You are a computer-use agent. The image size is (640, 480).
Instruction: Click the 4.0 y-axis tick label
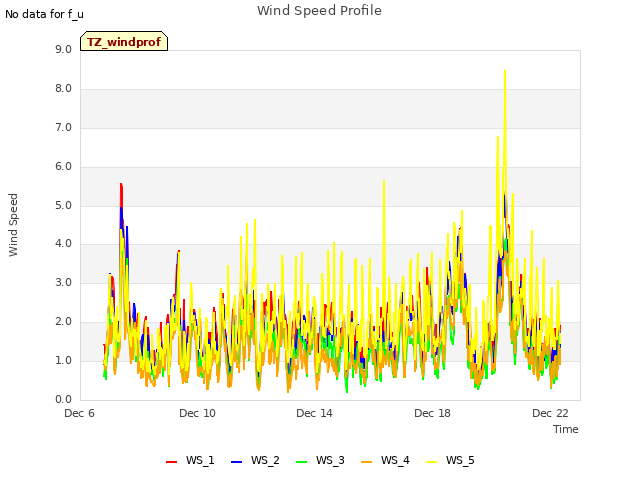pos(63,244)
